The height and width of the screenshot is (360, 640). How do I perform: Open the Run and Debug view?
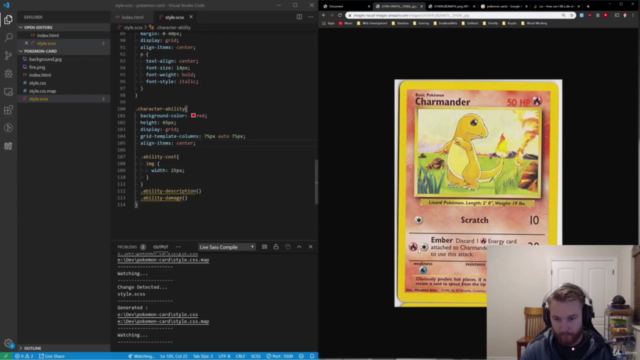click(x=8, y=73)
